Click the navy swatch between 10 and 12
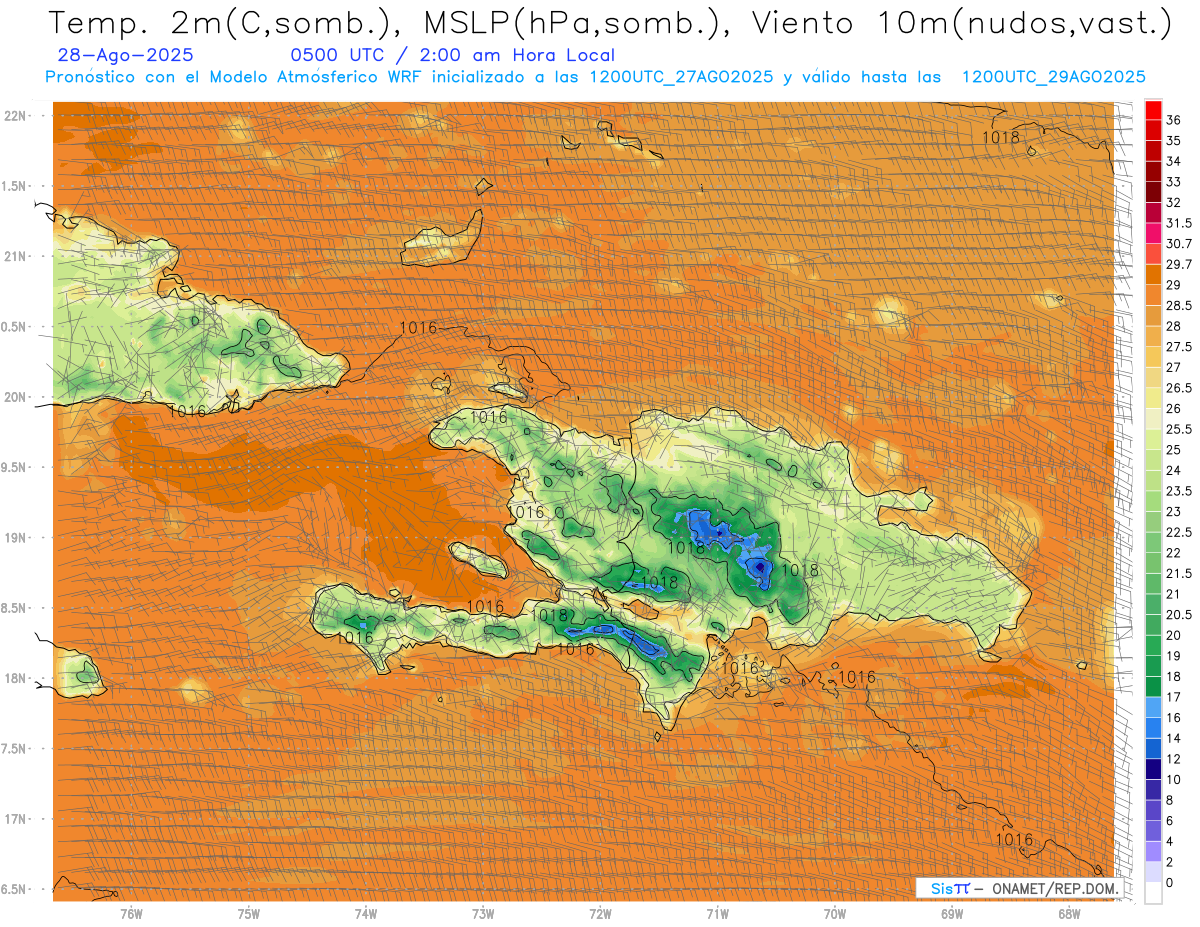The height and width of the screenshot is (927, 1200). click(1153, 769)
